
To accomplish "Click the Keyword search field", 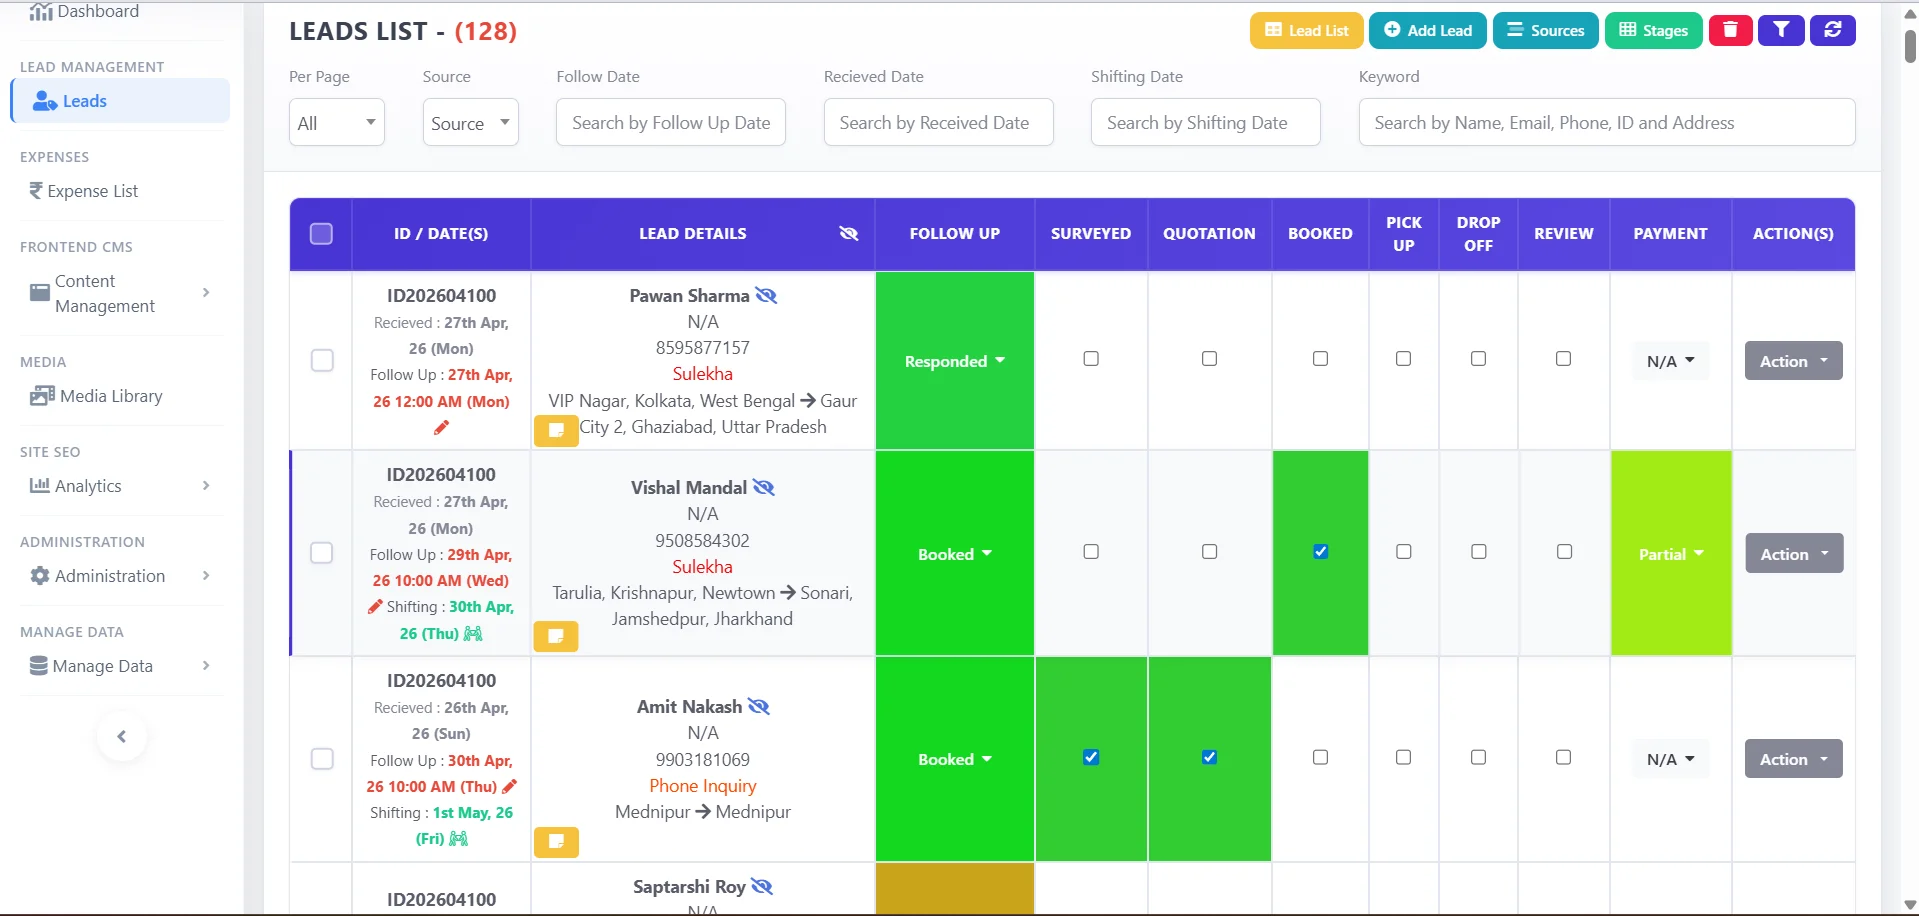I will (1607, 122).
